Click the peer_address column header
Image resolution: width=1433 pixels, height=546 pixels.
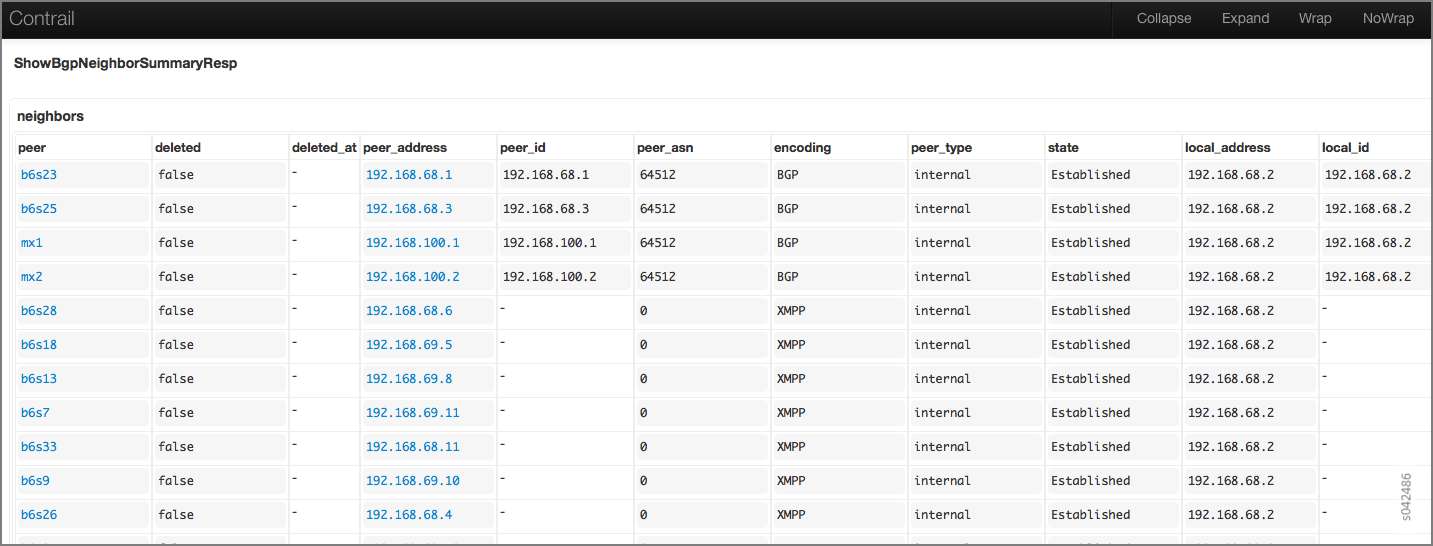tap(405, 148)
